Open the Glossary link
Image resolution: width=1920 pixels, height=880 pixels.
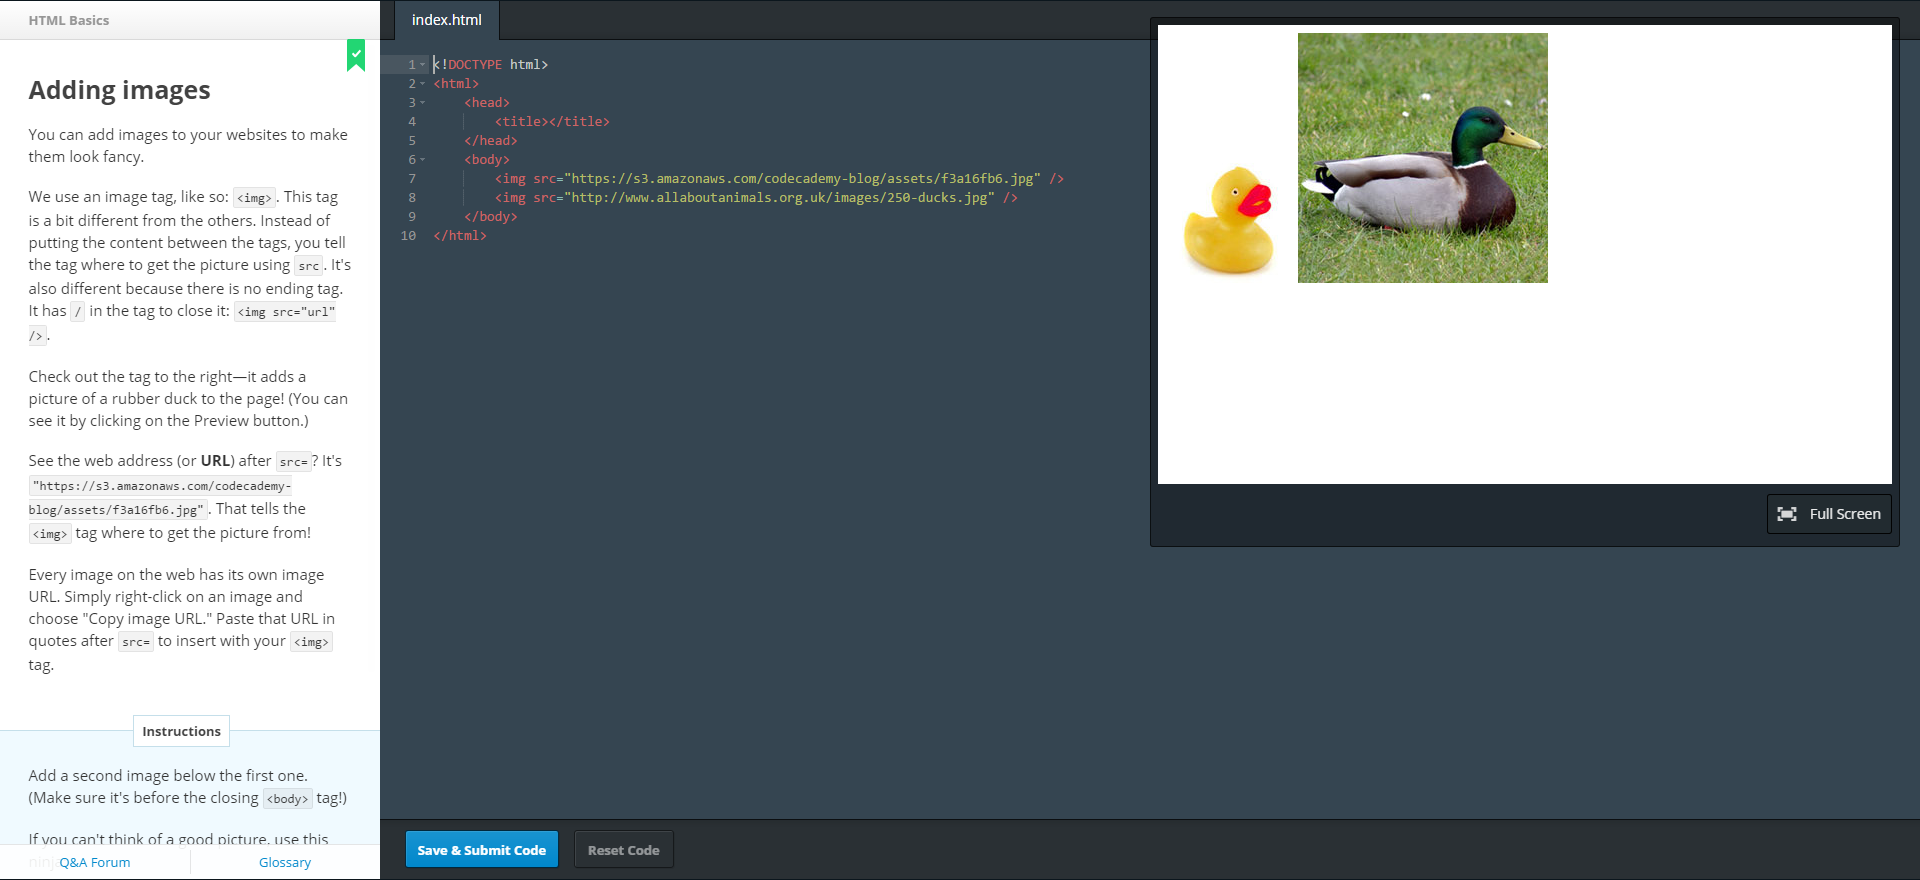coord(285,862)
